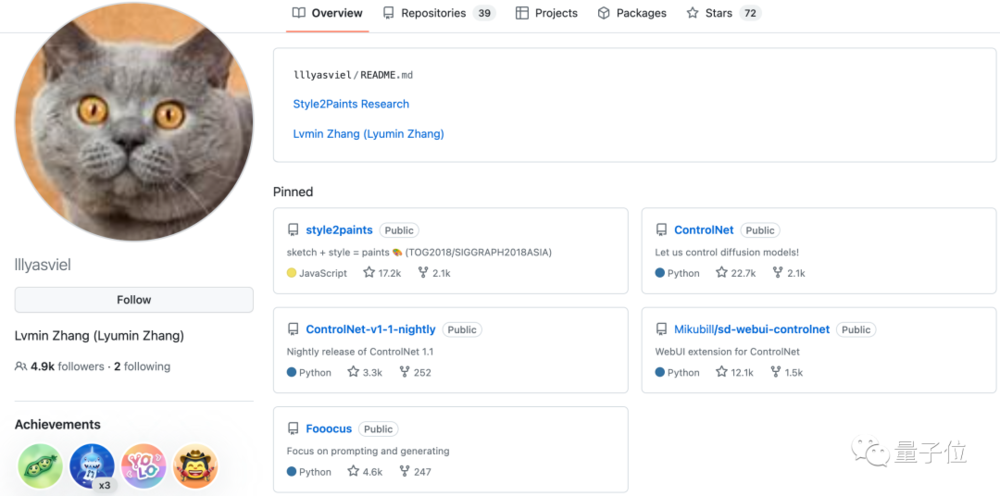Click the star icon on ControlNet repo

tap(721, 272)
